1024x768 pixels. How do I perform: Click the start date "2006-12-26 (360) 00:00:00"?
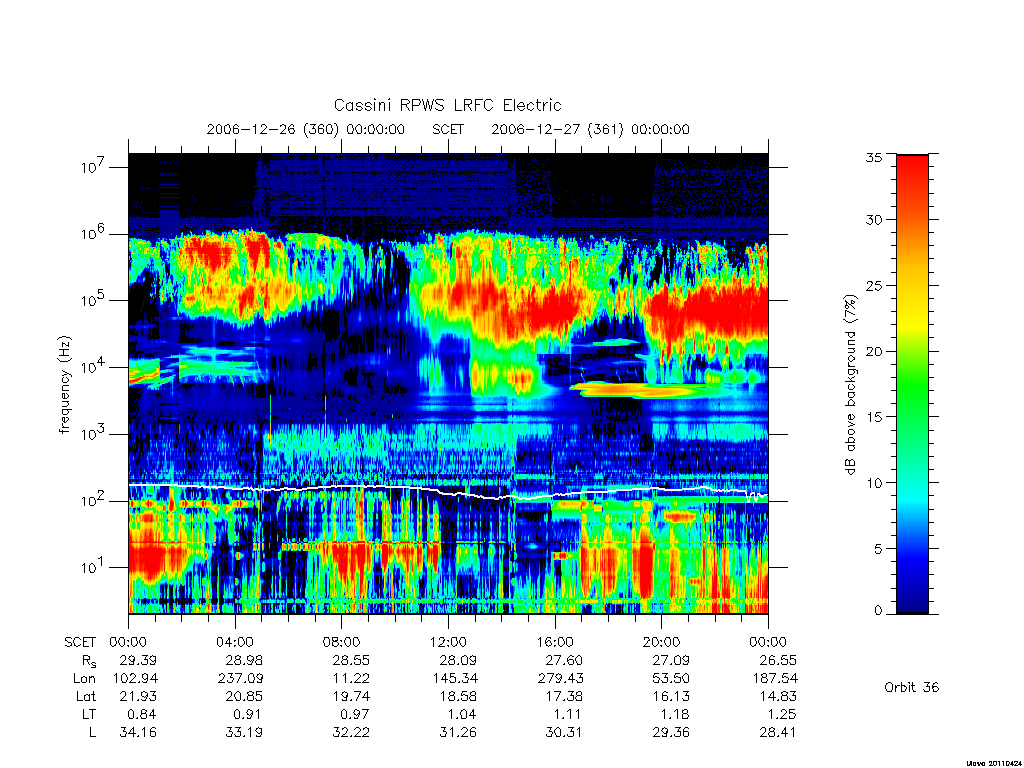[306, 129]
